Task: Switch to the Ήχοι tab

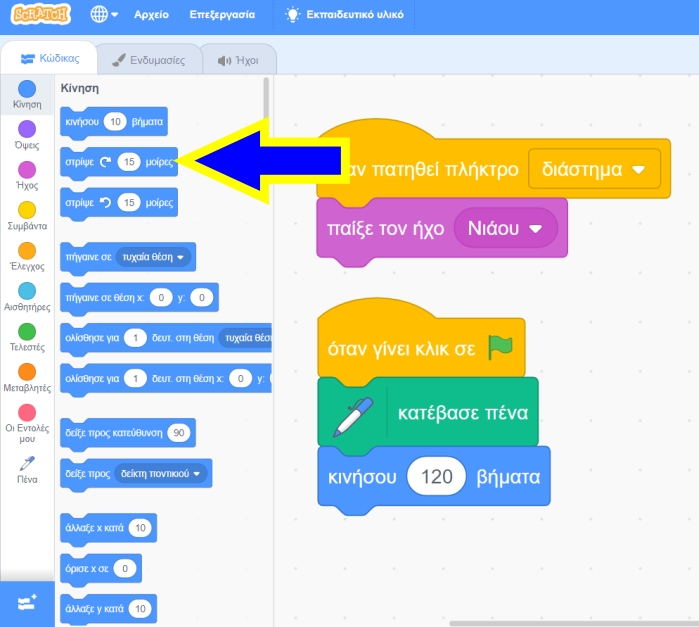Action: coord(238,59)
